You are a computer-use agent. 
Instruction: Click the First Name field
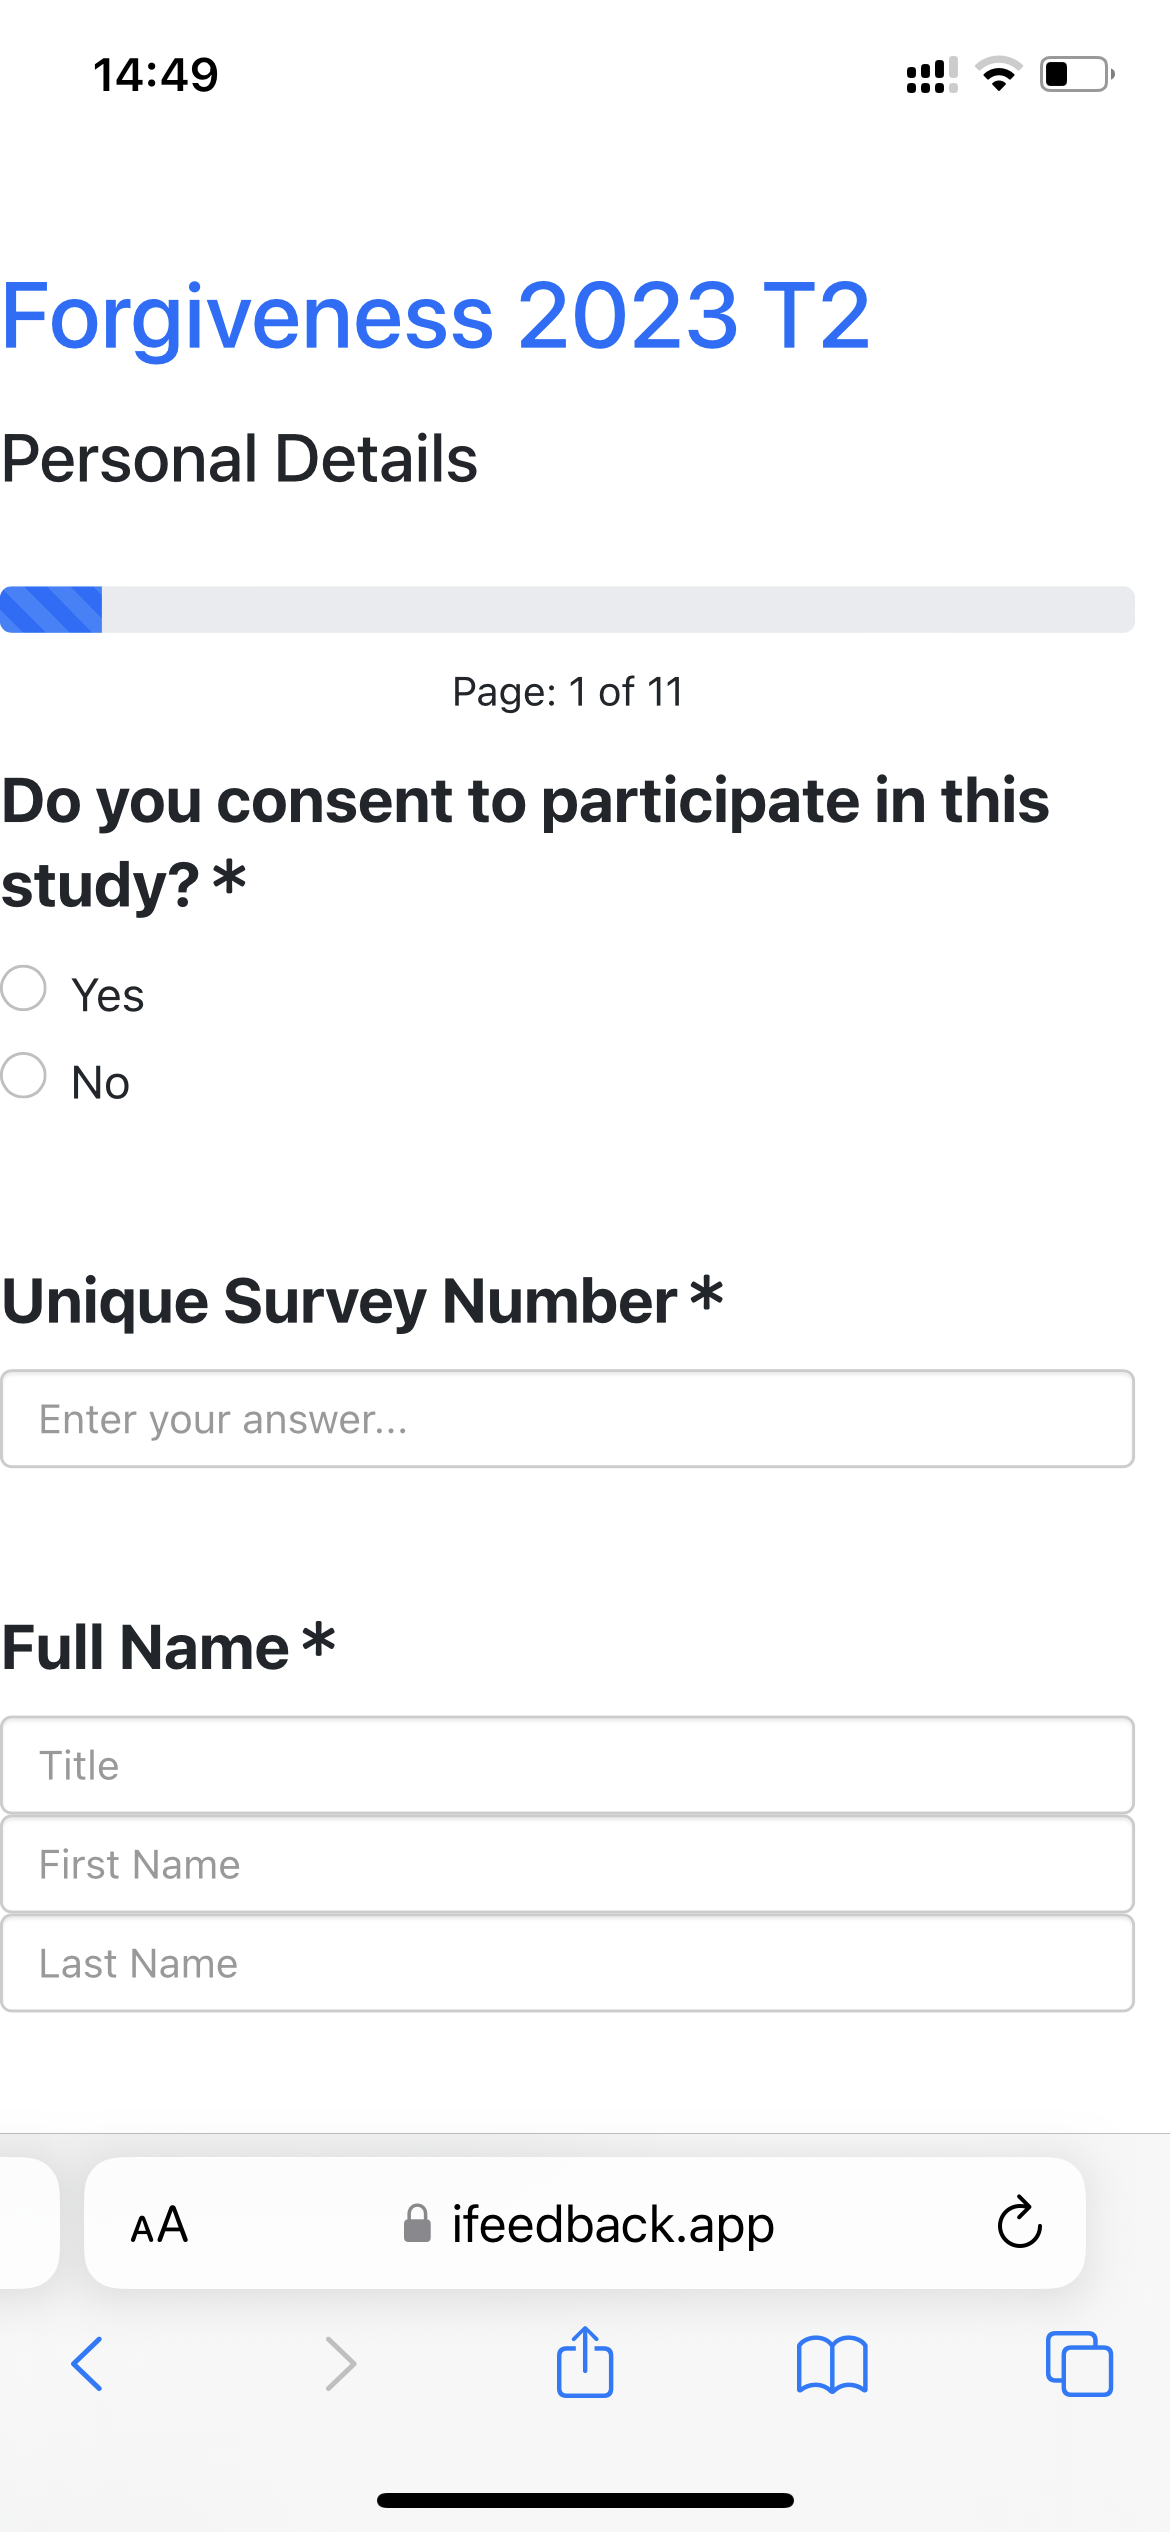pos(567,1864)
